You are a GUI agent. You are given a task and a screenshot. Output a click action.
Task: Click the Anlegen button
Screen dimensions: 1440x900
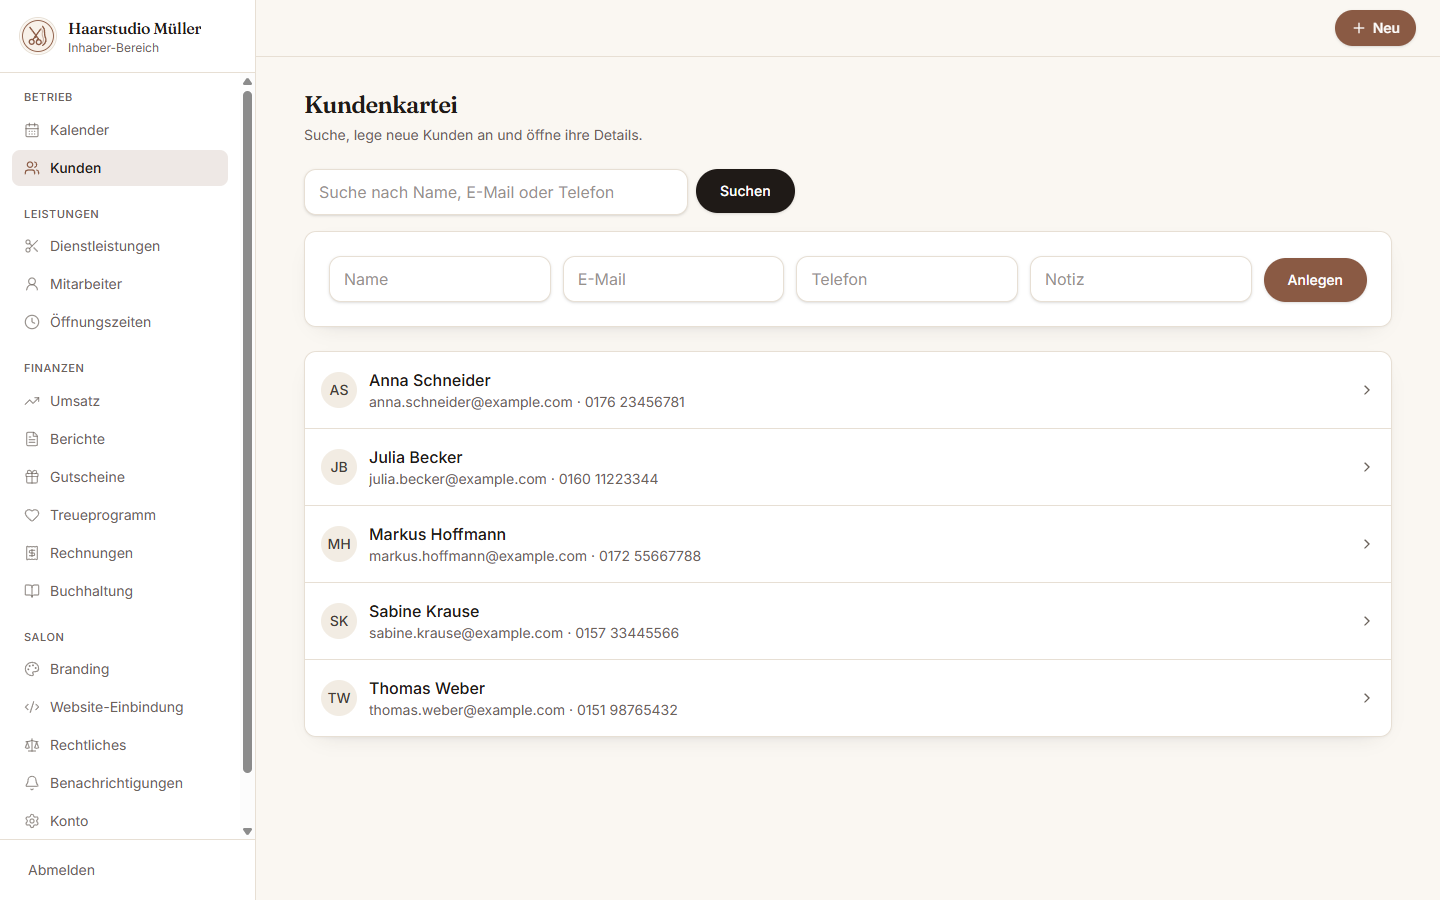[x=1315, y=280]
